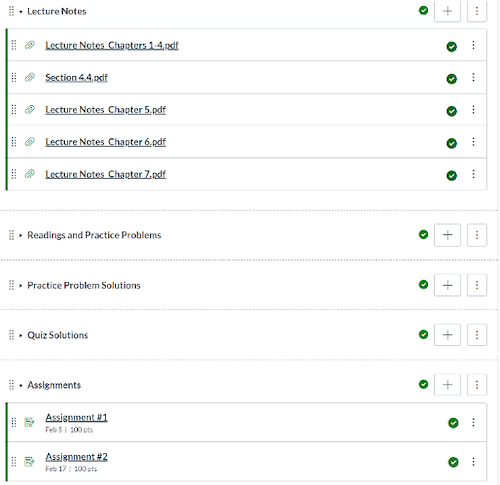Viewport: 500px width, 485px height.
Task: Open kebab menu for Section 4.4.pdf
Action: 473,77
